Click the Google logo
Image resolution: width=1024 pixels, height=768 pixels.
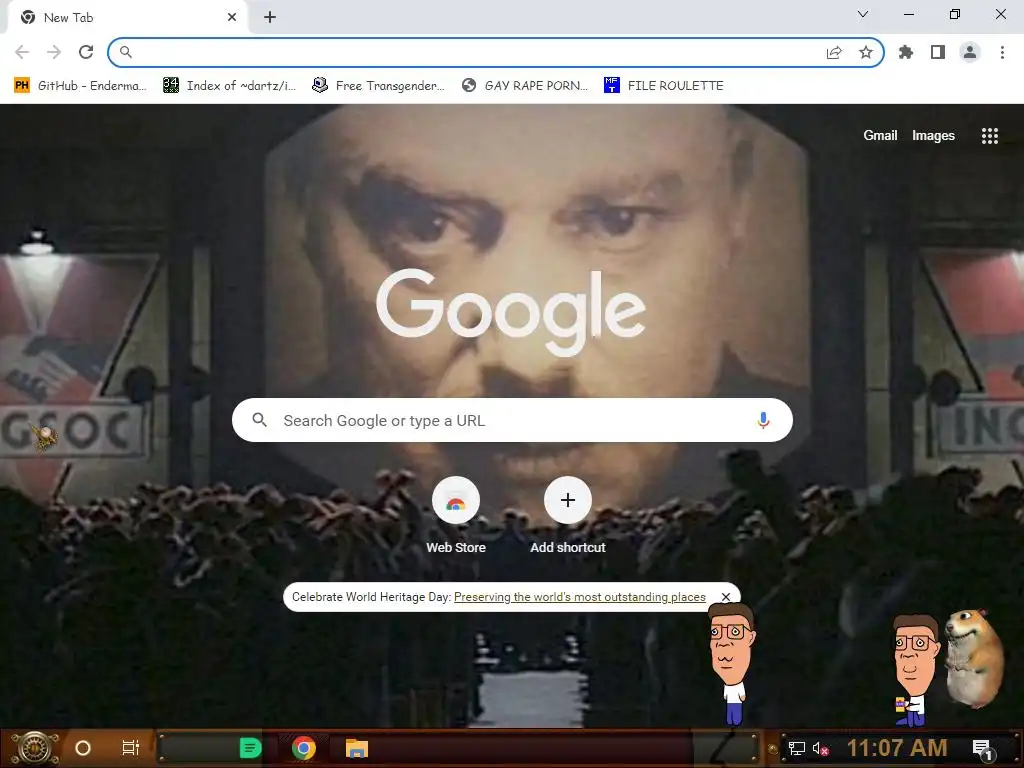click(x=511, y=312)
